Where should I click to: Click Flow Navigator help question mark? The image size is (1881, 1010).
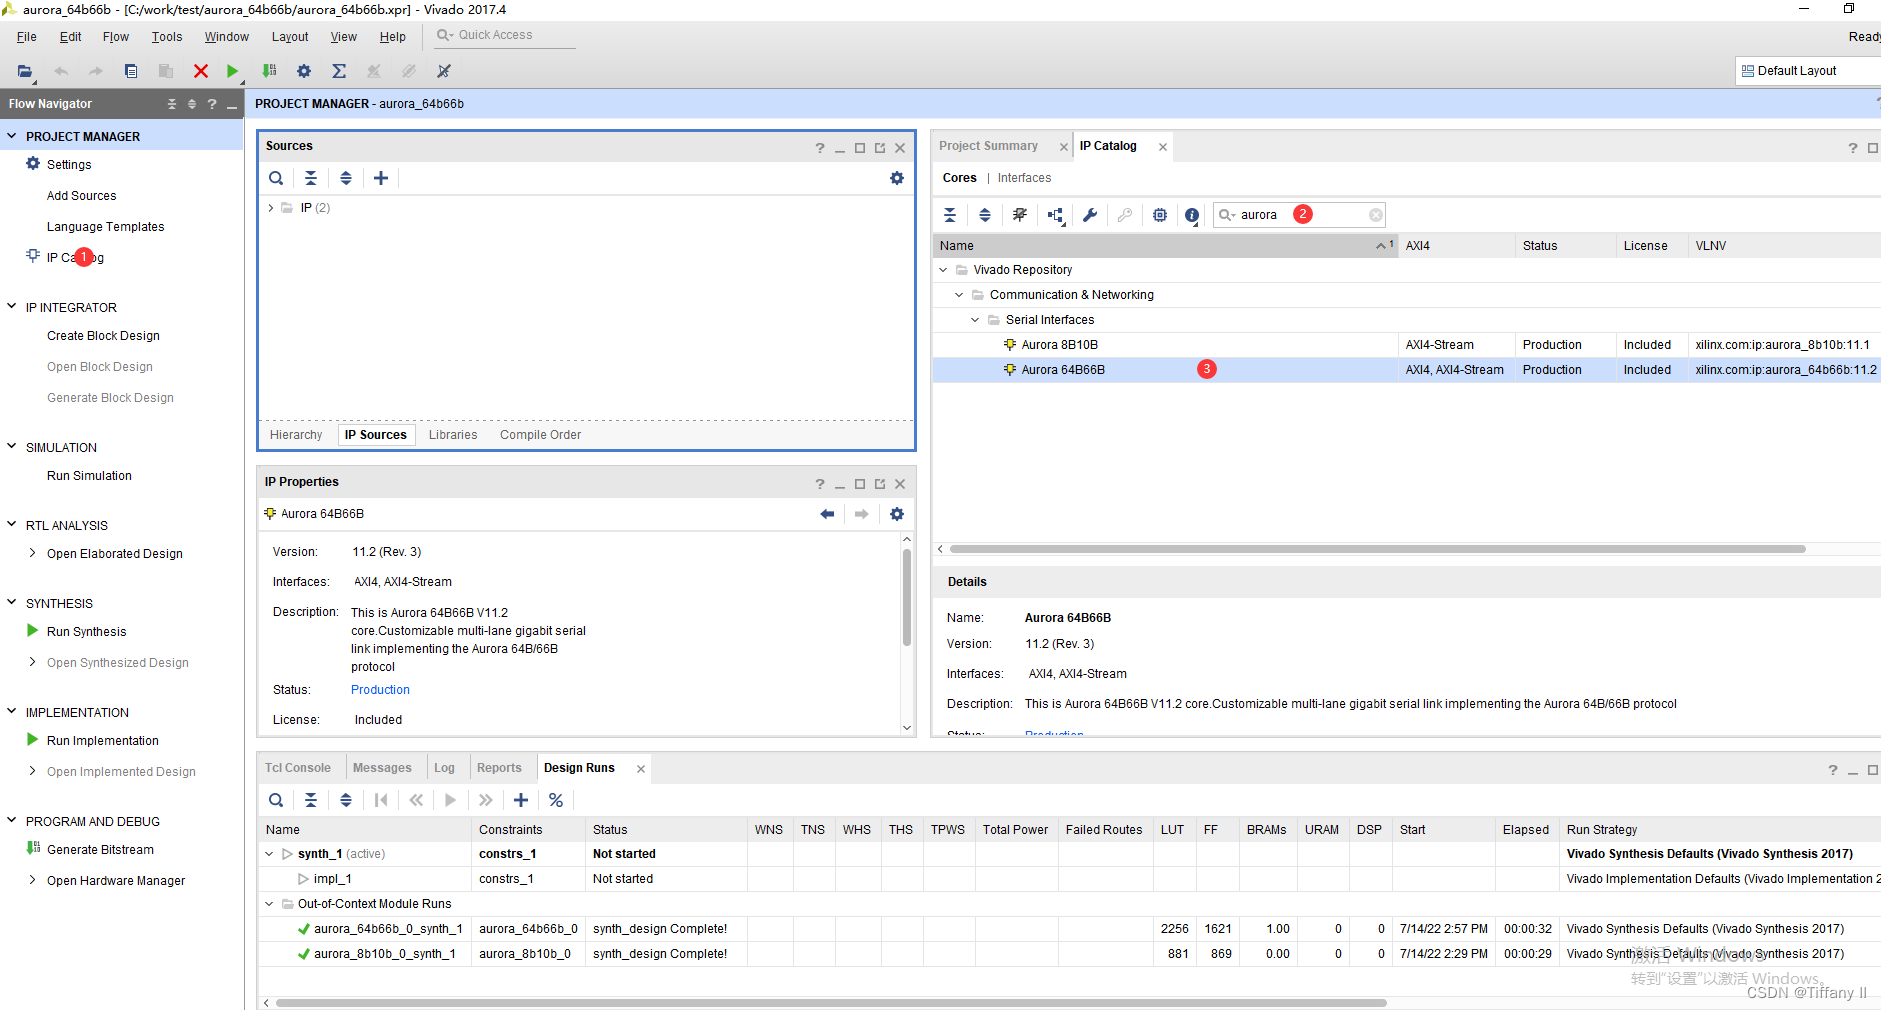(212, 104)
